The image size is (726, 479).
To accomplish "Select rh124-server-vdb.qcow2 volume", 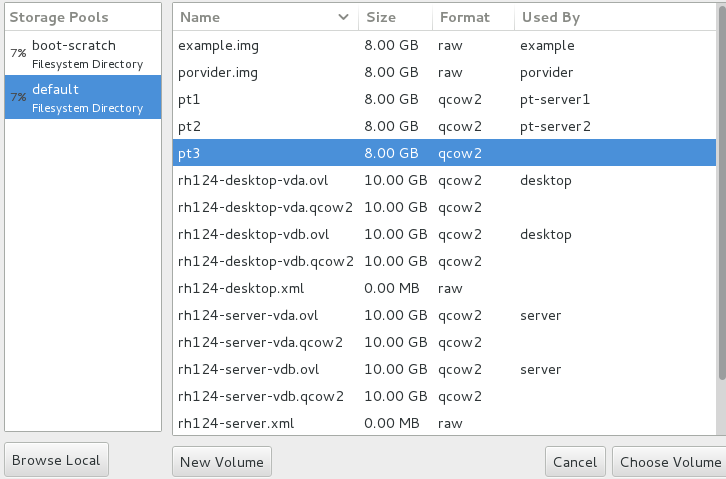I will pyautogui.click(x=444, y=396).
